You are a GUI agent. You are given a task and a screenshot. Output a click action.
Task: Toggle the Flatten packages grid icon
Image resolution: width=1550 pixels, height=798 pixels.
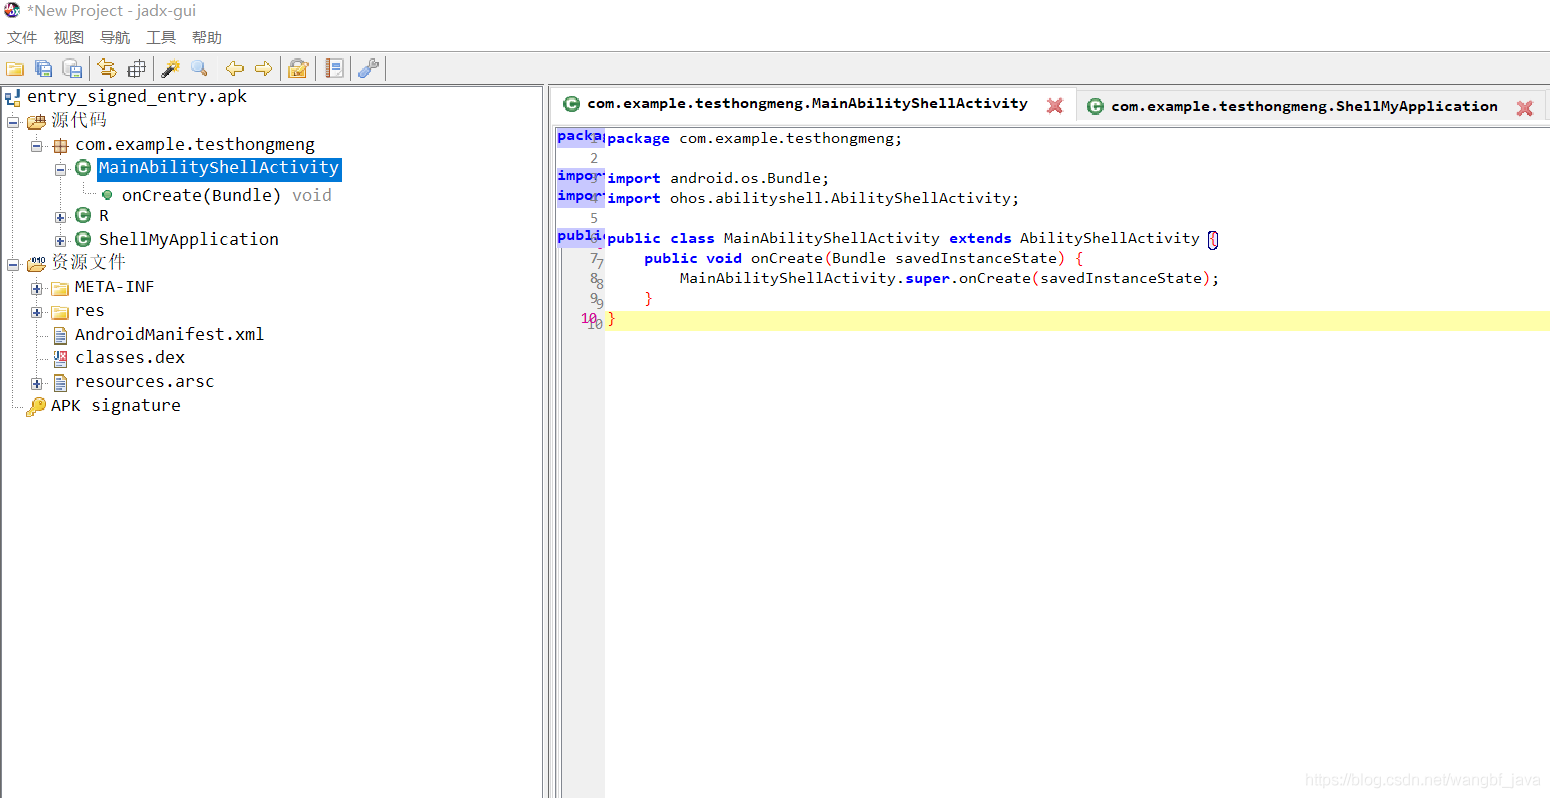(x=137, y=68)
